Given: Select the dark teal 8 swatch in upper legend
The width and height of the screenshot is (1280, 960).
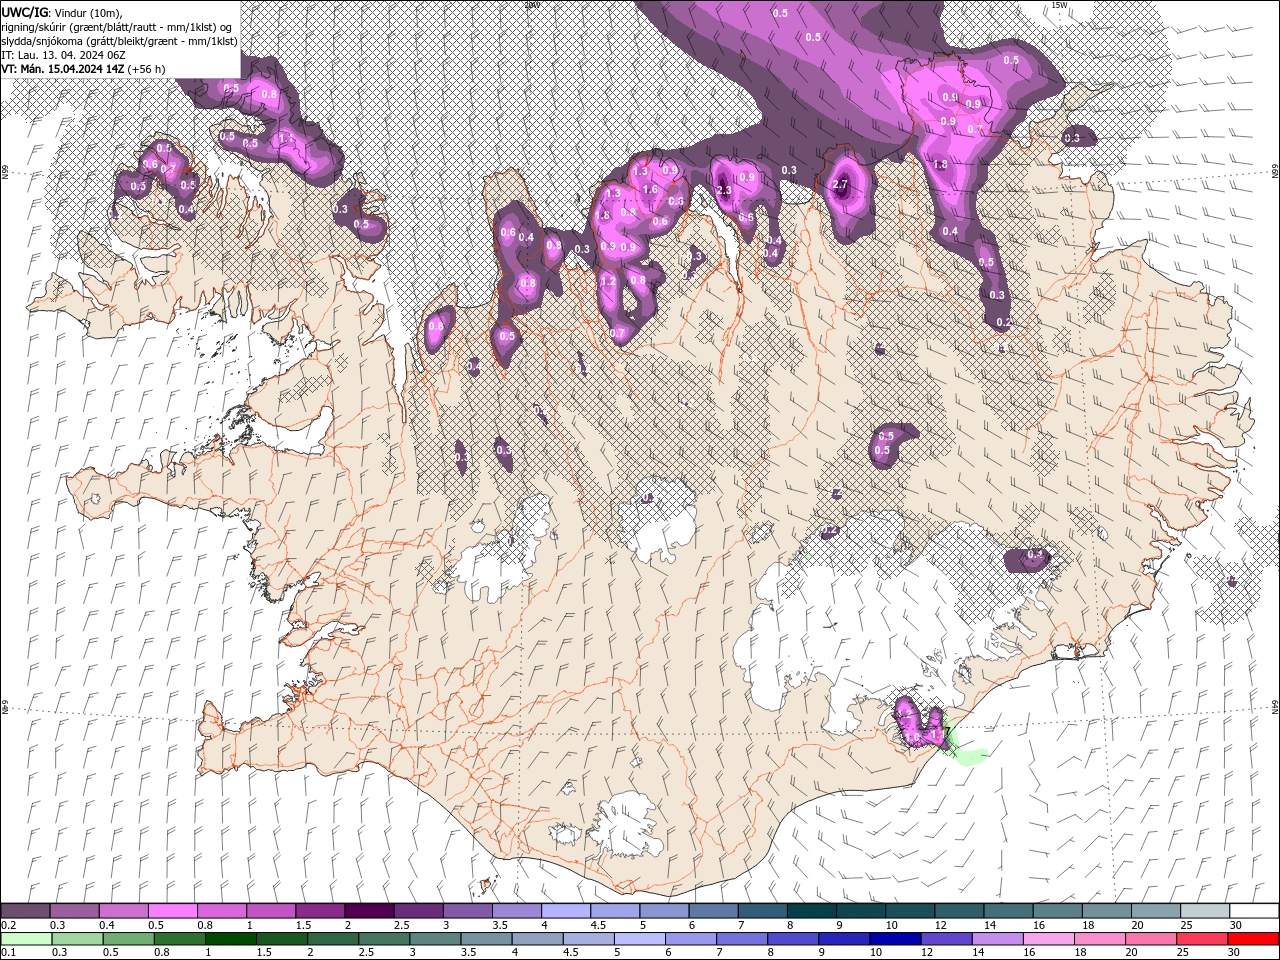Looking at the screenshot, I should [x=811, y=911].
